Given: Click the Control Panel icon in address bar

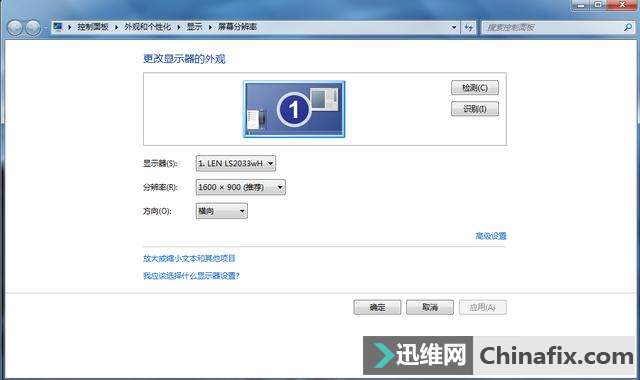Looking at the screenshot, I should point(58,27).
